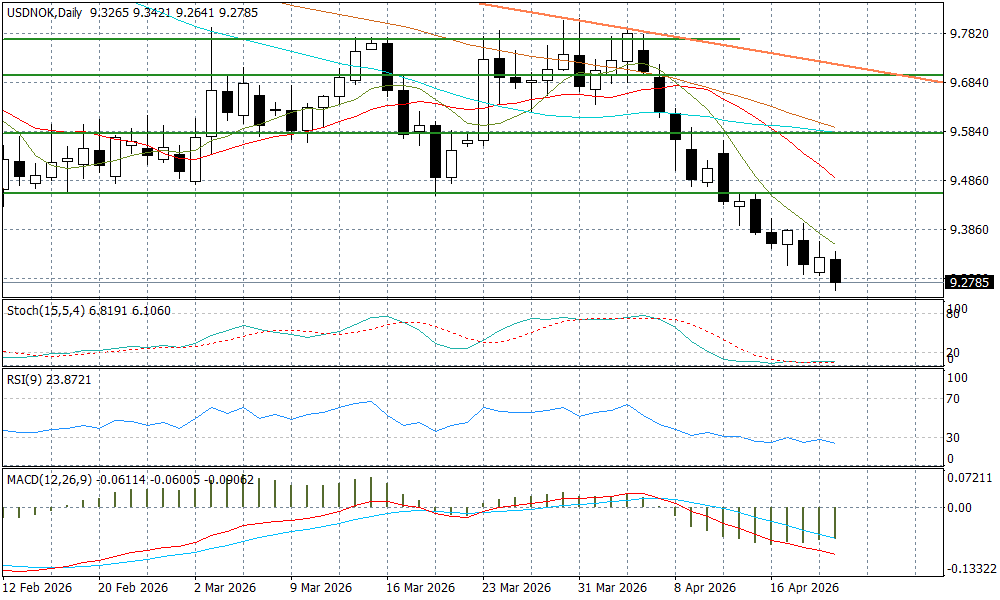Select the 2 Mar 2026 date label
This screenshot has height=600, width=1000.
coord(224,588)
